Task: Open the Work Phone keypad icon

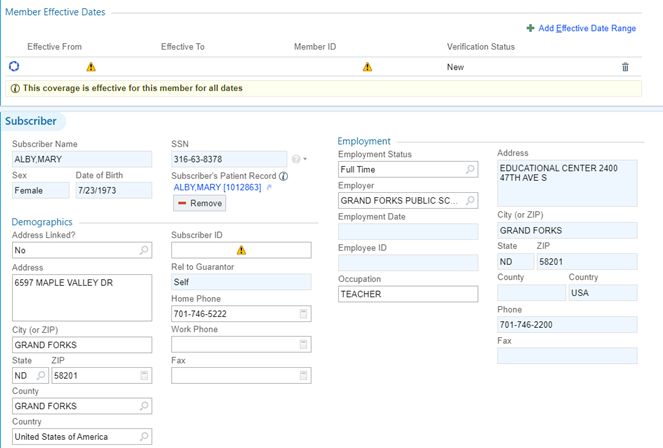Action: point(303,345)
